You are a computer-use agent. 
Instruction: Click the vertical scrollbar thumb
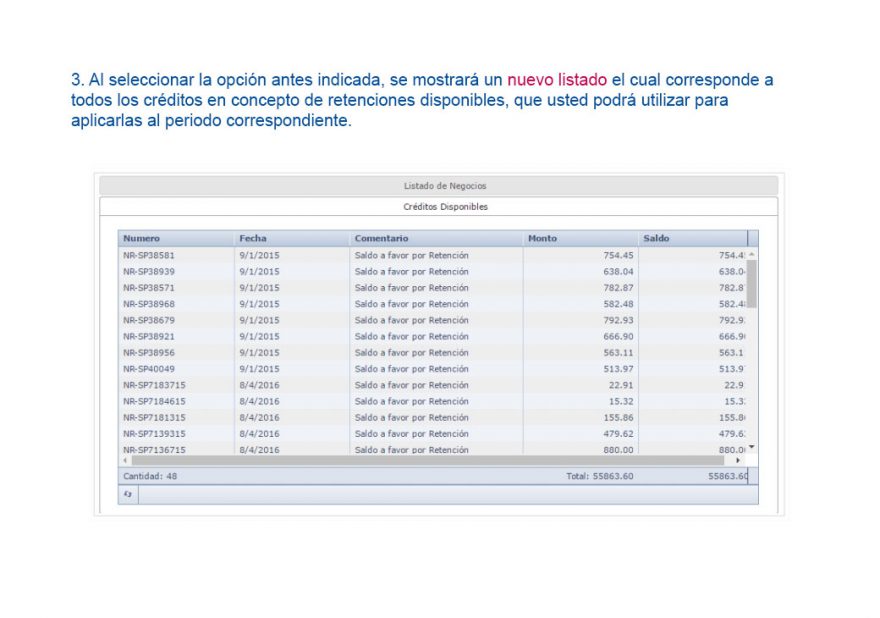coord(752,284)
